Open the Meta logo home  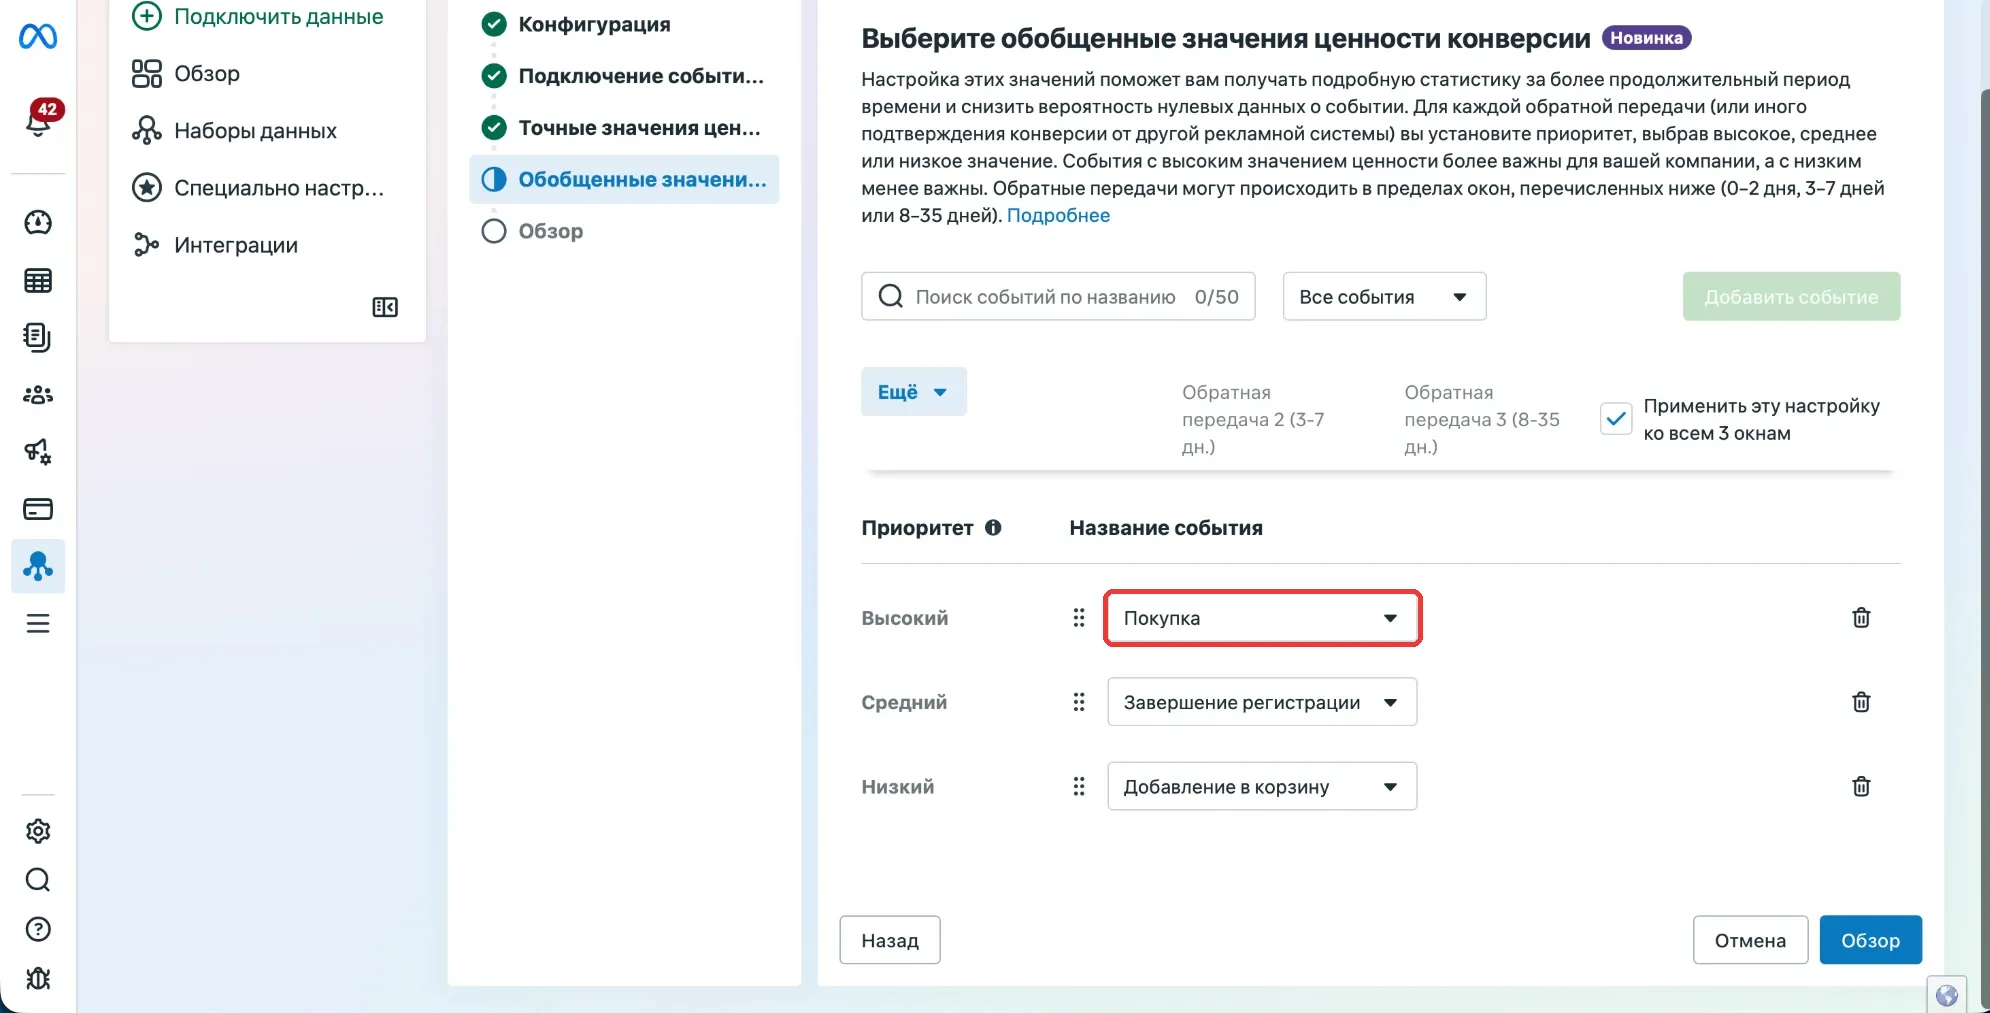38,37
